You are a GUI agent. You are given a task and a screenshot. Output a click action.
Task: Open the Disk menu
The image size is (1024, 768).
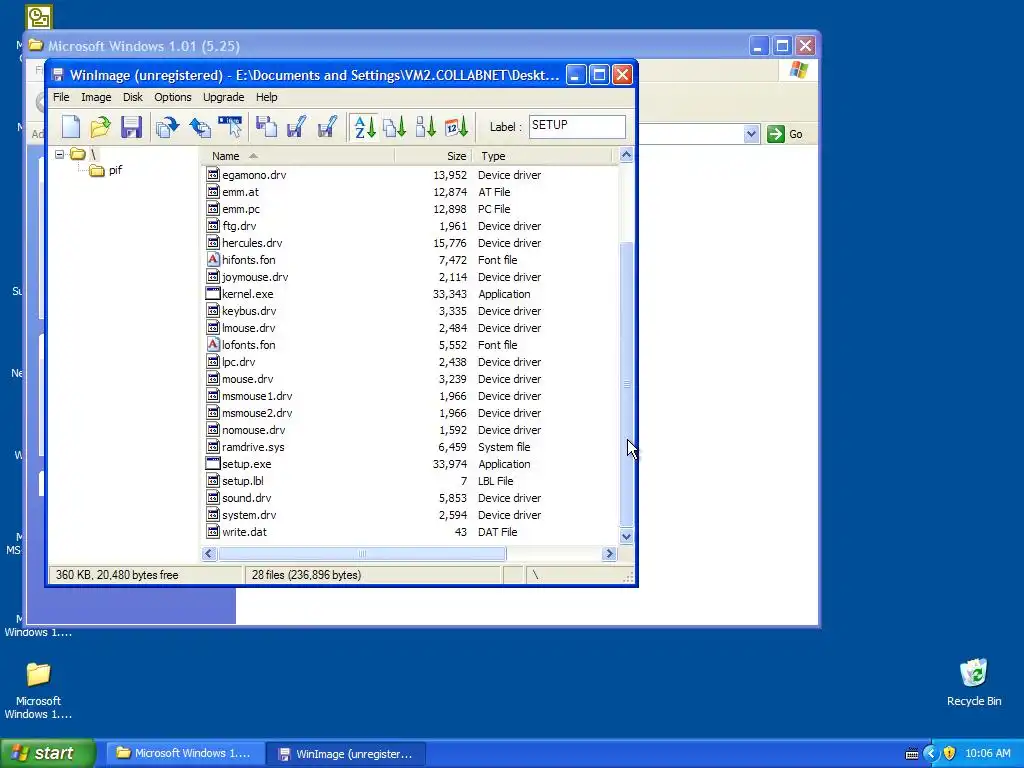pyautogui.click(x=133, y=97)
